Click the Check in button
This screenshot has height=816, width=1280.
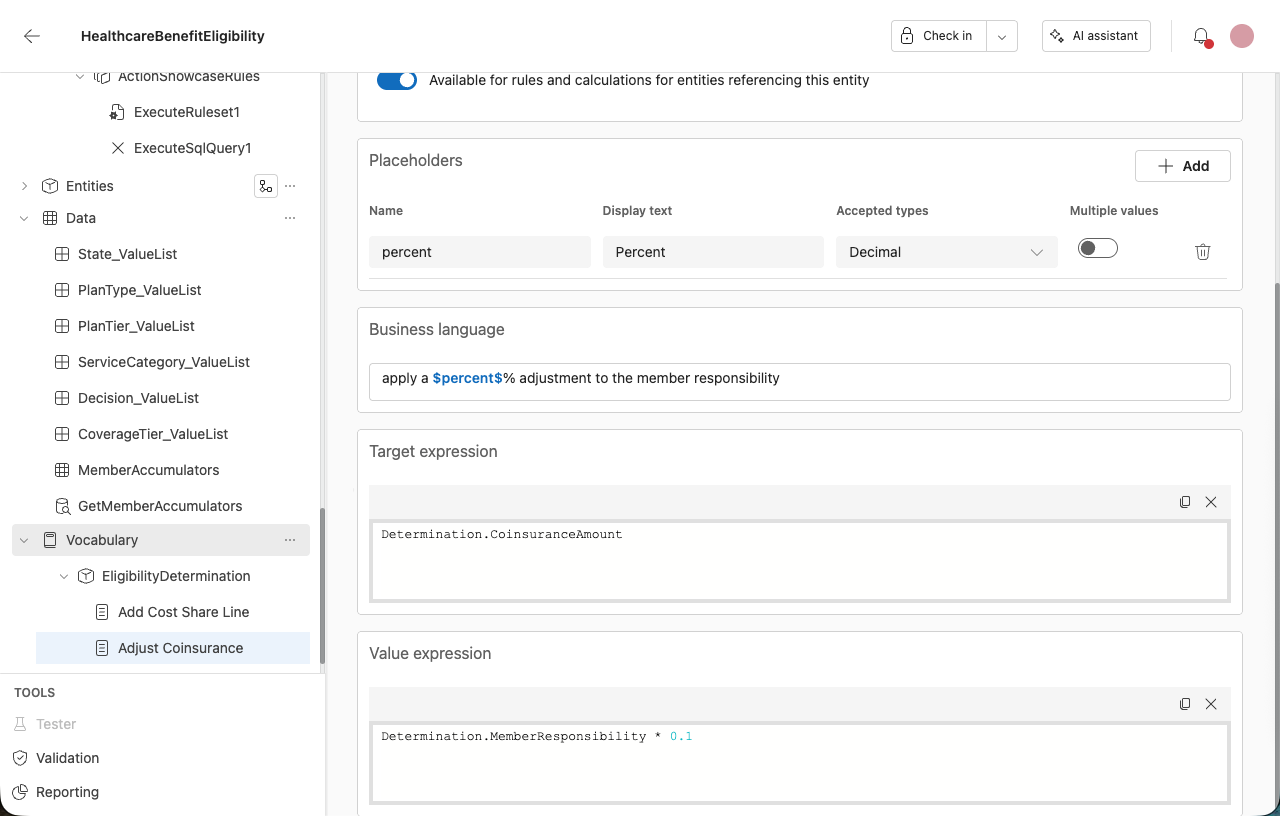939,36
